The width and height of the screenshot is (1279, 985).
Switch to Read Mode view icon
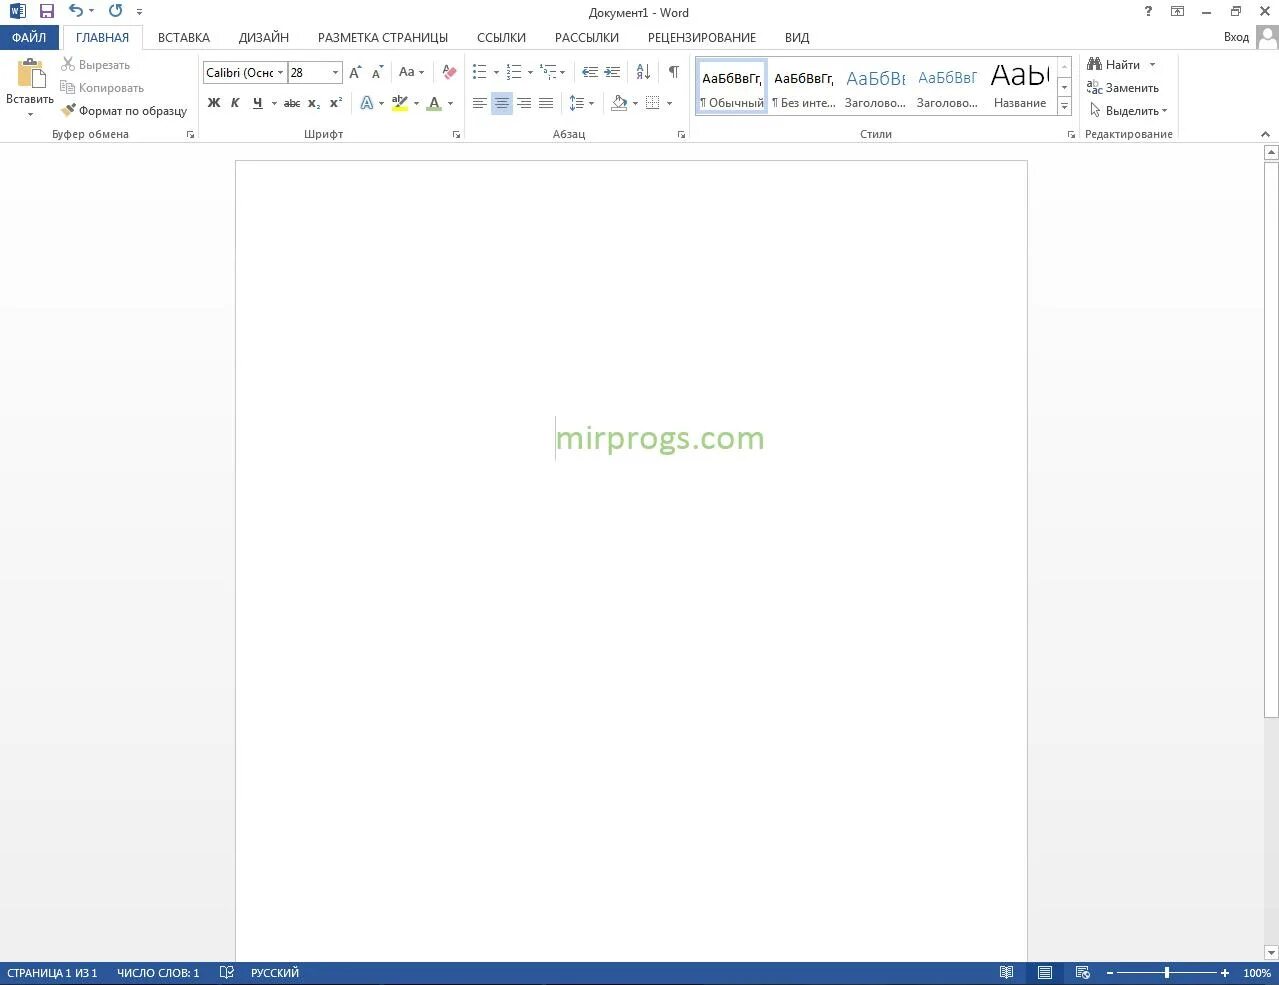pyautogui.click(x=1007, y=973)
